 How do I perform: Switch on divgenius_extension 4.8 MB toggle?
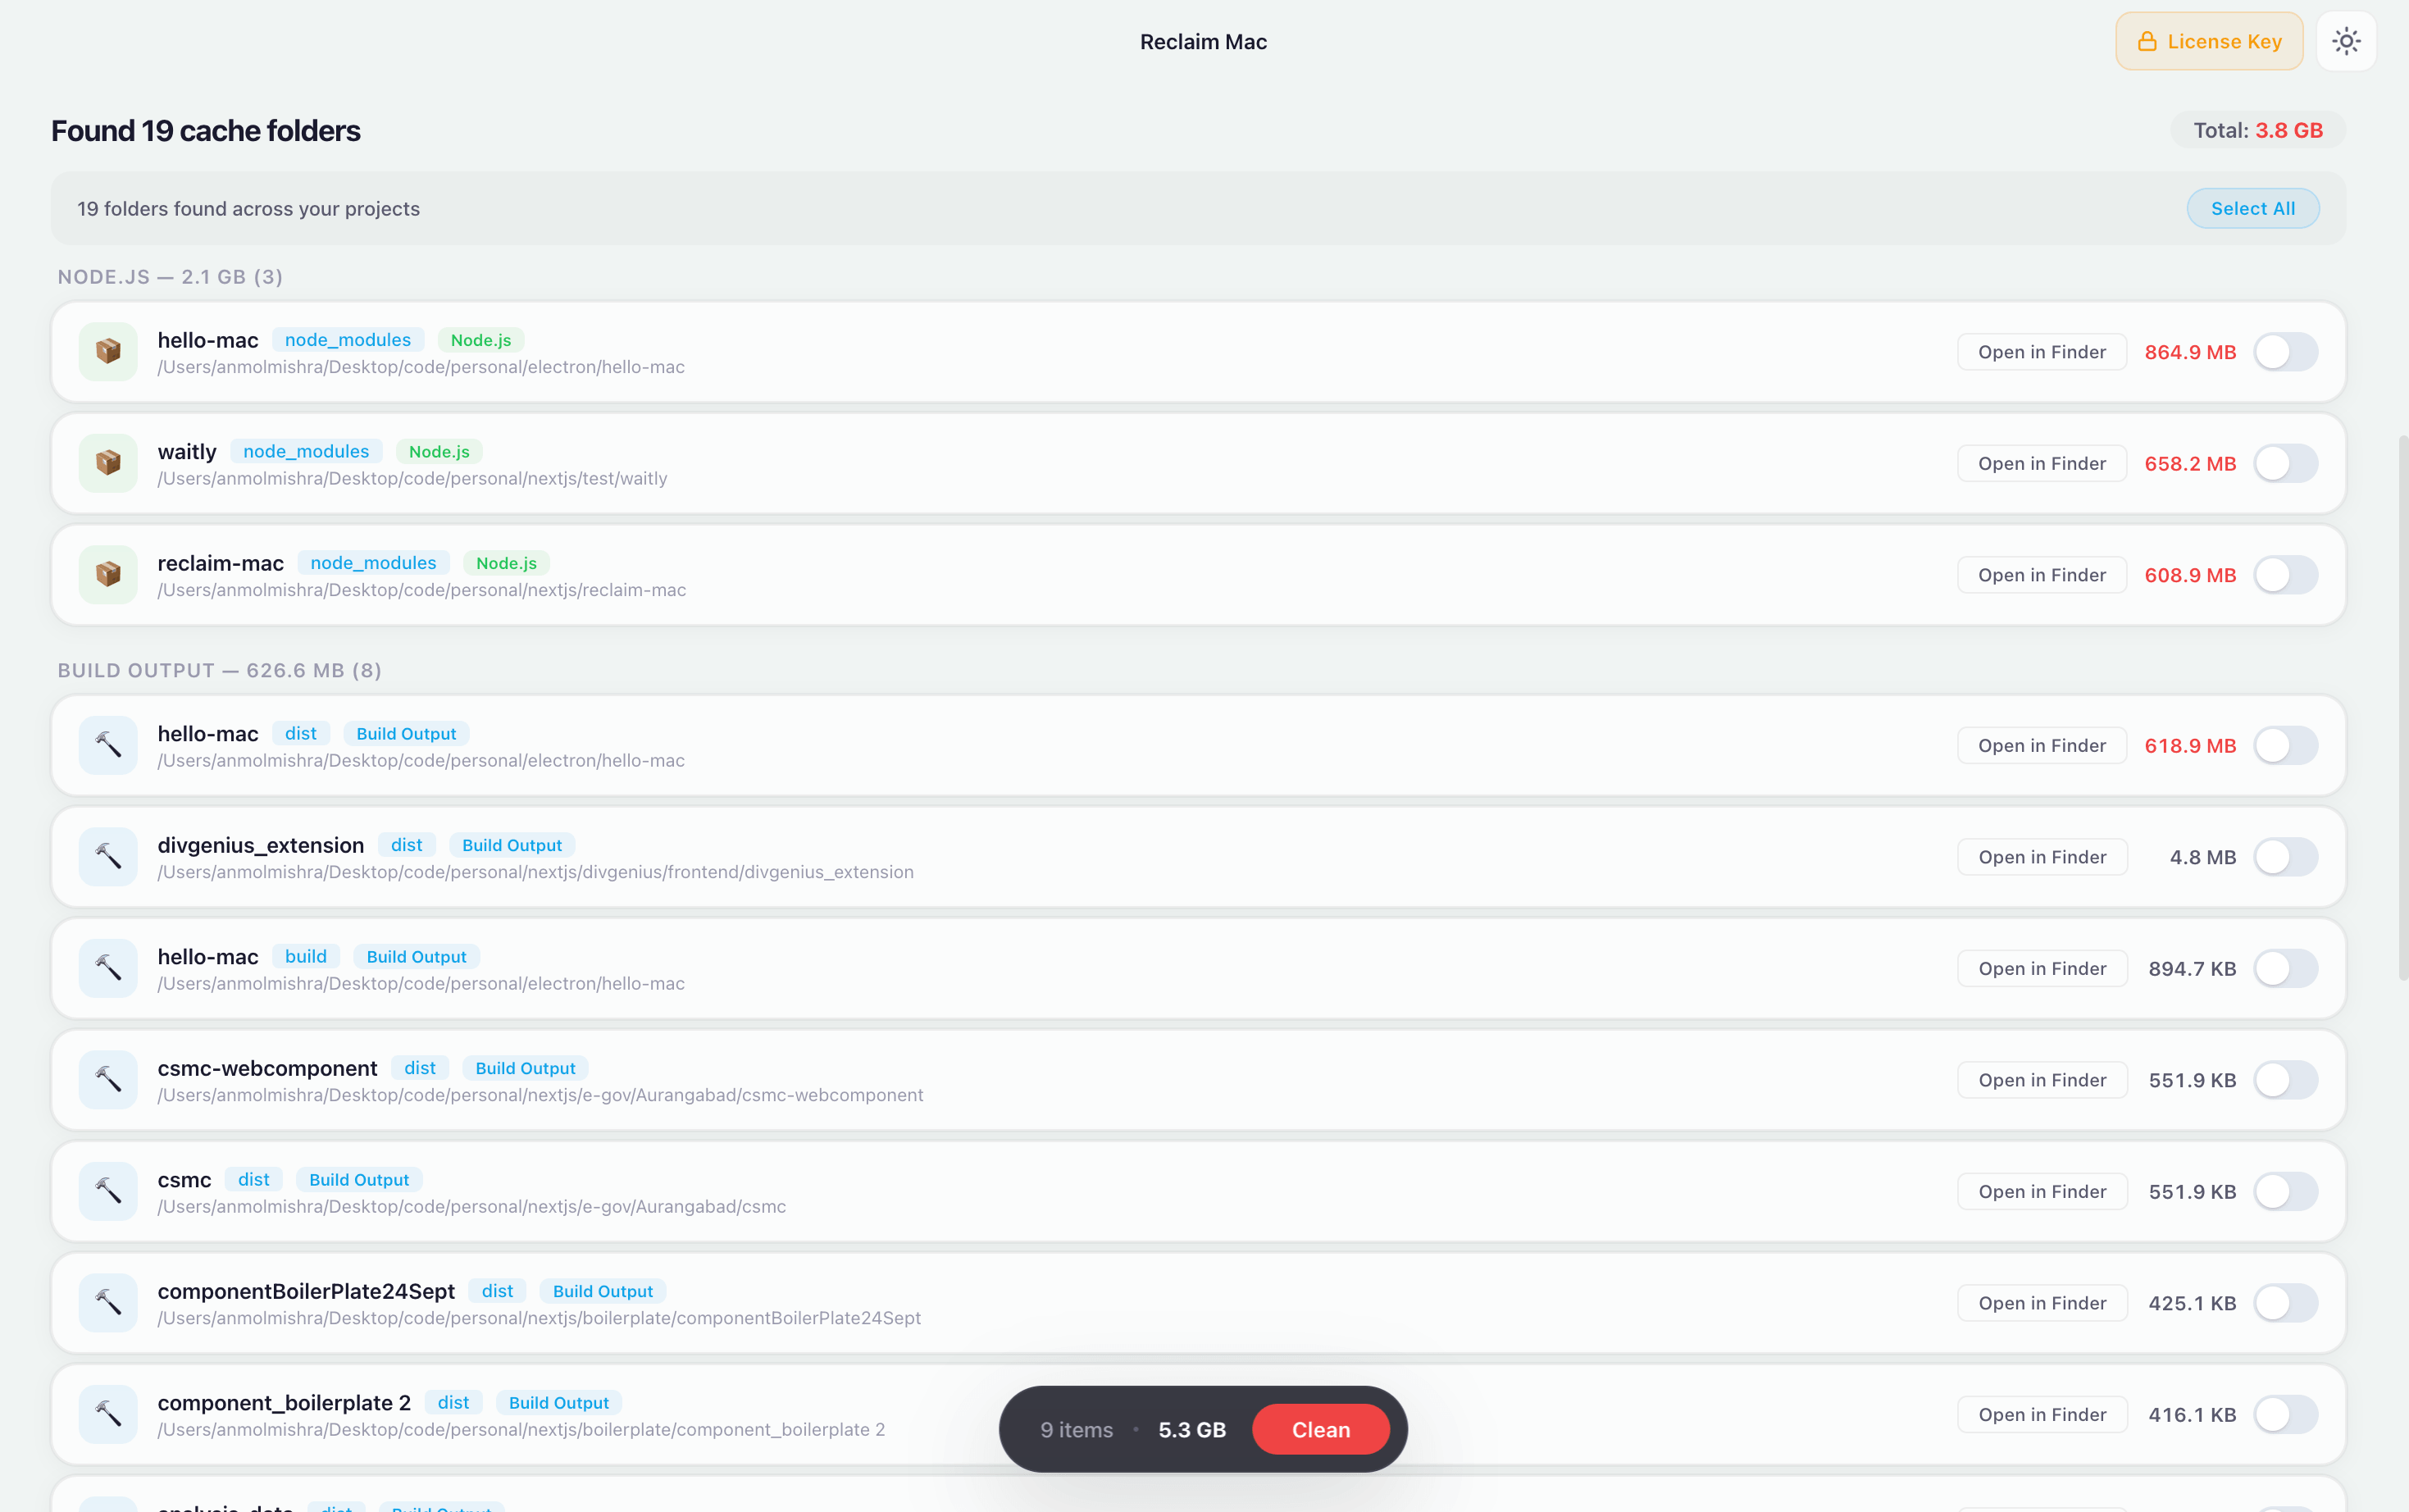(x=2285, y=857)
